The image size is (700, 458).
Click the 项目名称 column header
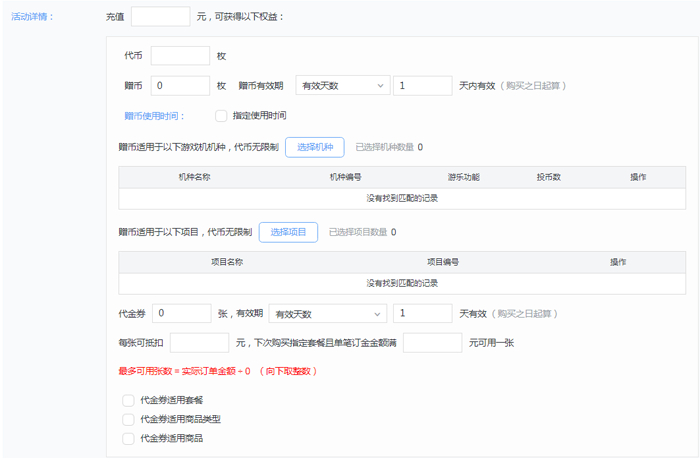tap(227, 262)
